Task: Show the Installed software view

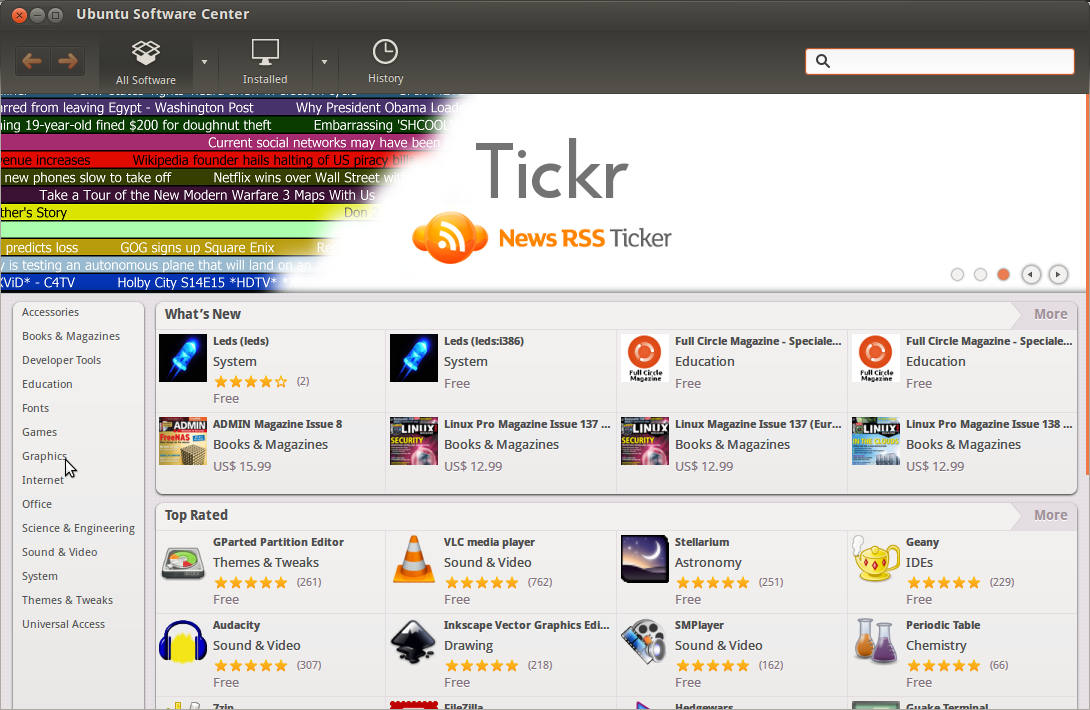Action: click(265, 62)
